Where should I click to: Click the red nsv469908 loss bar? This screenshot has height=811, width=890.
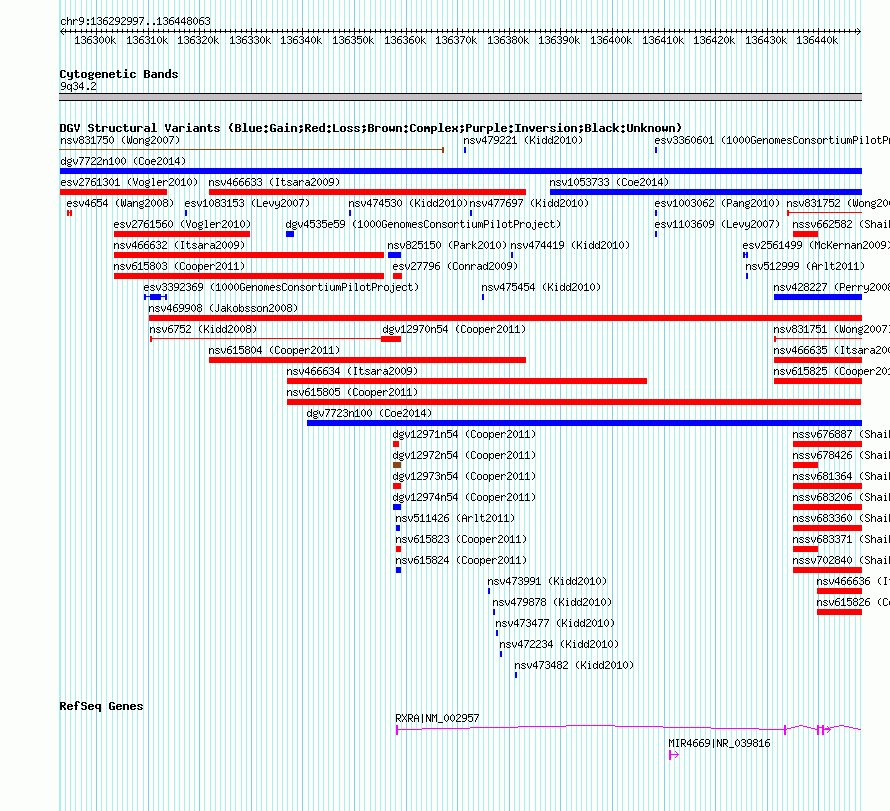point(505,318)
